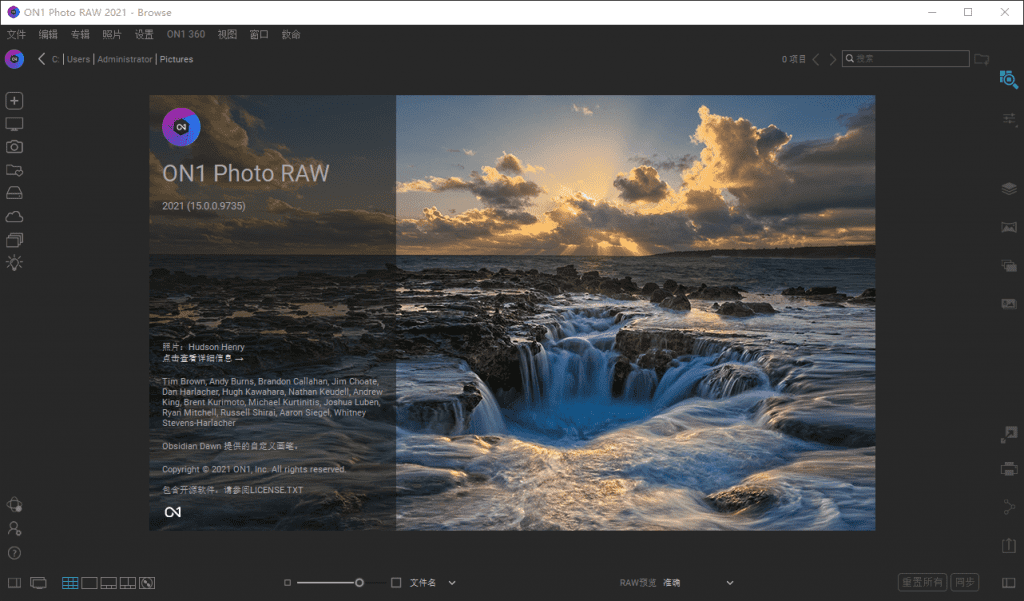
Task: Toggle the right panel visibility at bottom-right
Action: pos(1008,583)
